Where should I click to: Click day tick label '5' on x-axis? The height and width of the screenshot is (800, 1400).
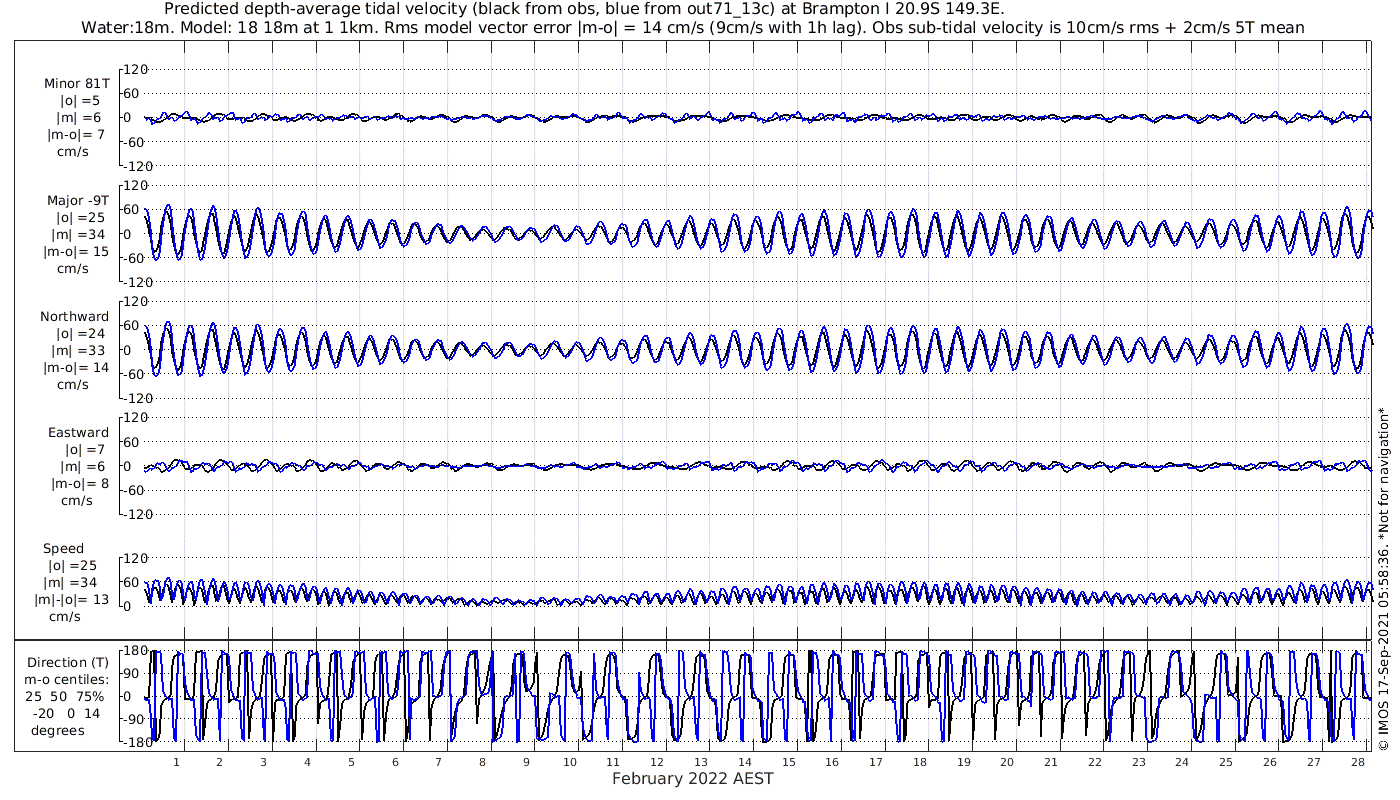[x=351, y=762]
